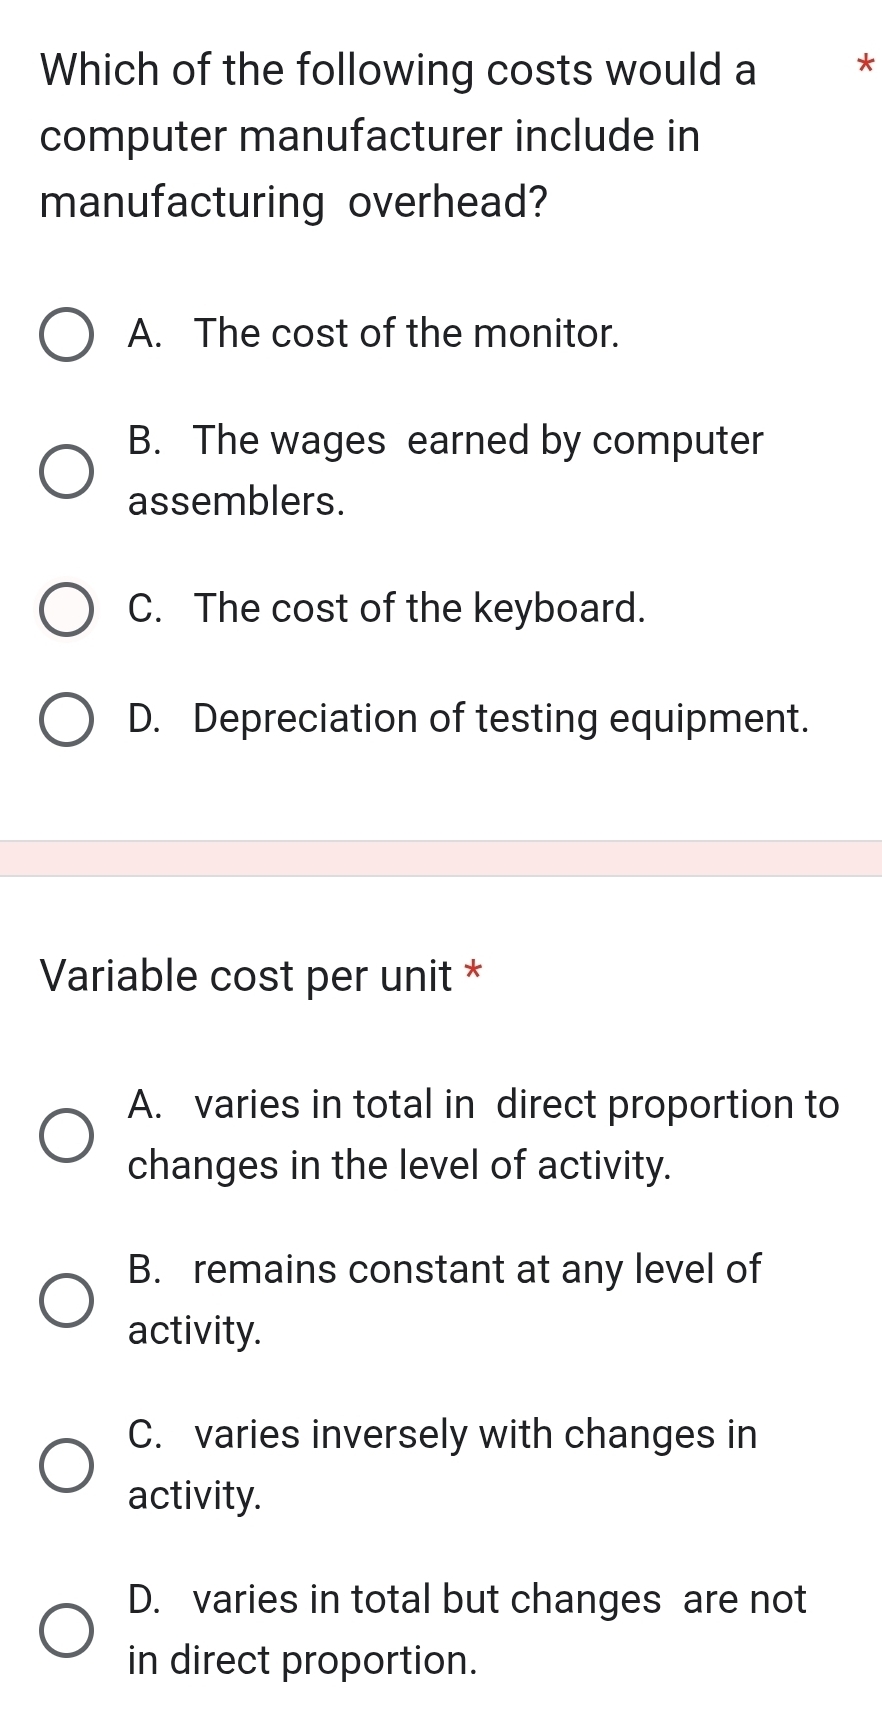882x1714 pixels.
Task: Choose radio option B about computer assemblers' wages
Action: click(x=67, y=471)
